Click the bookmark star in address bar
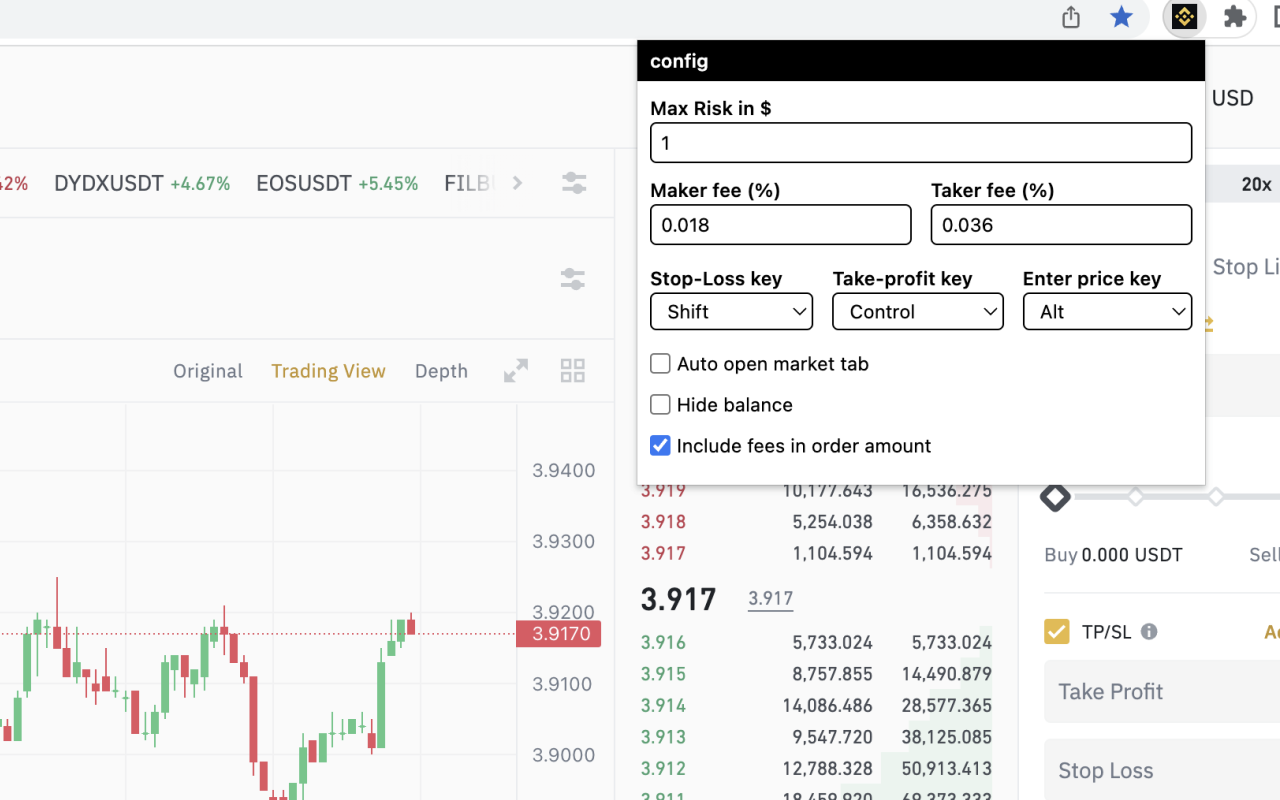Viewport: 1280px width, 800px height. point(1122,17)
